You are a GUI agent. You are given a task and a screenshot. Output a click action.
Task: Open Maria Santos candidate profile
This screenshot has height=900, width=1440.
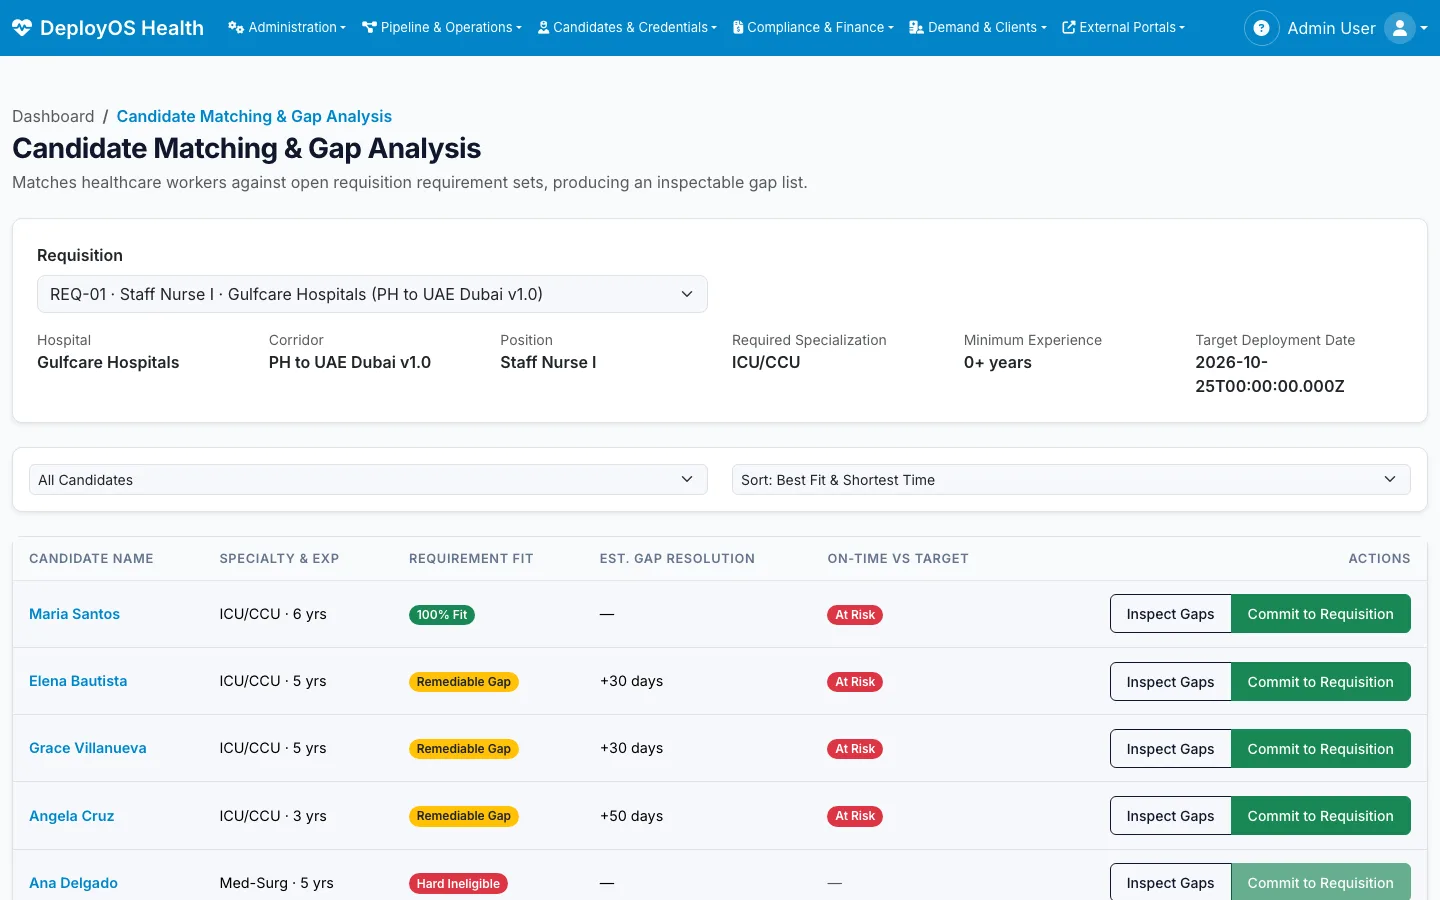(74, 614)
